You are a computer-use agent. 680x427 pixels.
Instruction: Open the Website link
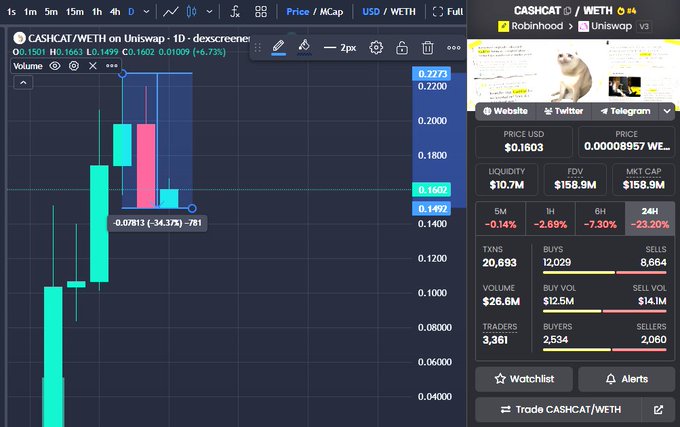[506, 111]
